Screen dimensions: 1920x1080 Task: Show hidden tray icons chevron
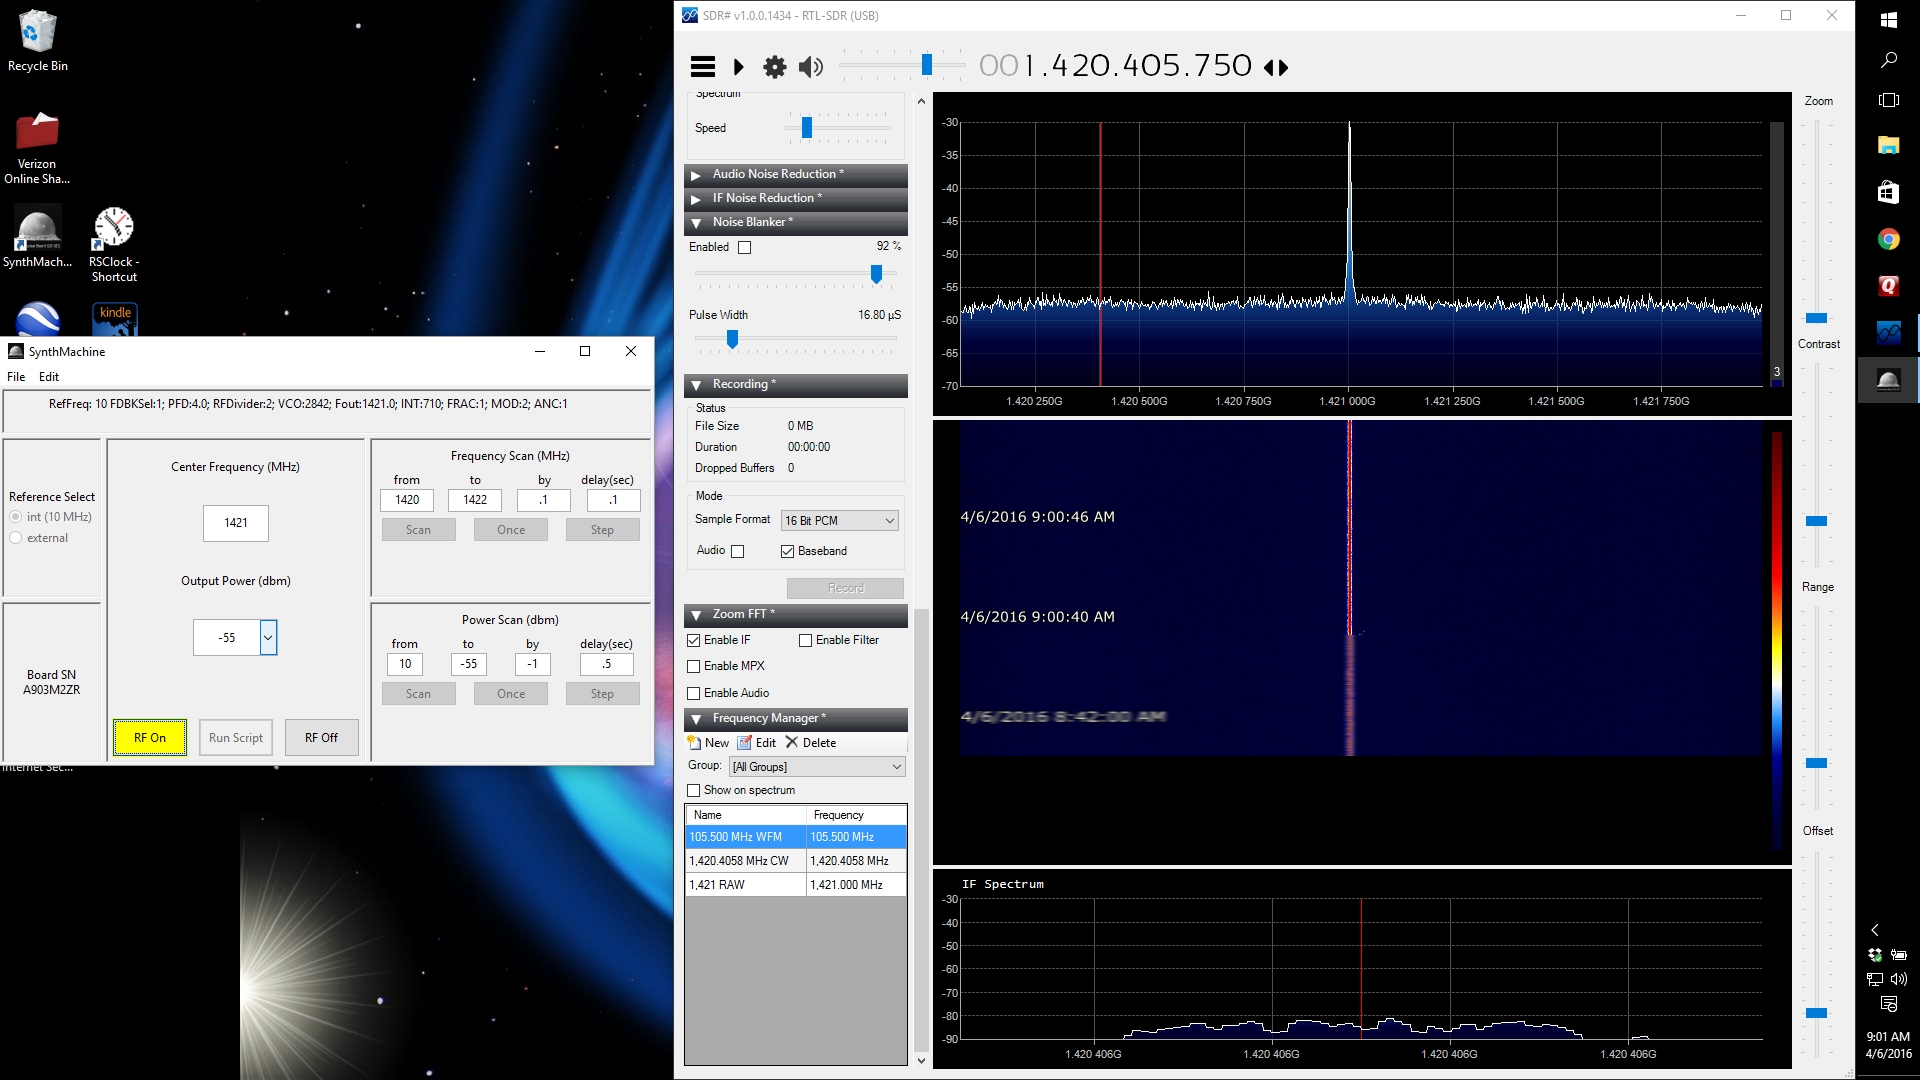coord(1875,930)
